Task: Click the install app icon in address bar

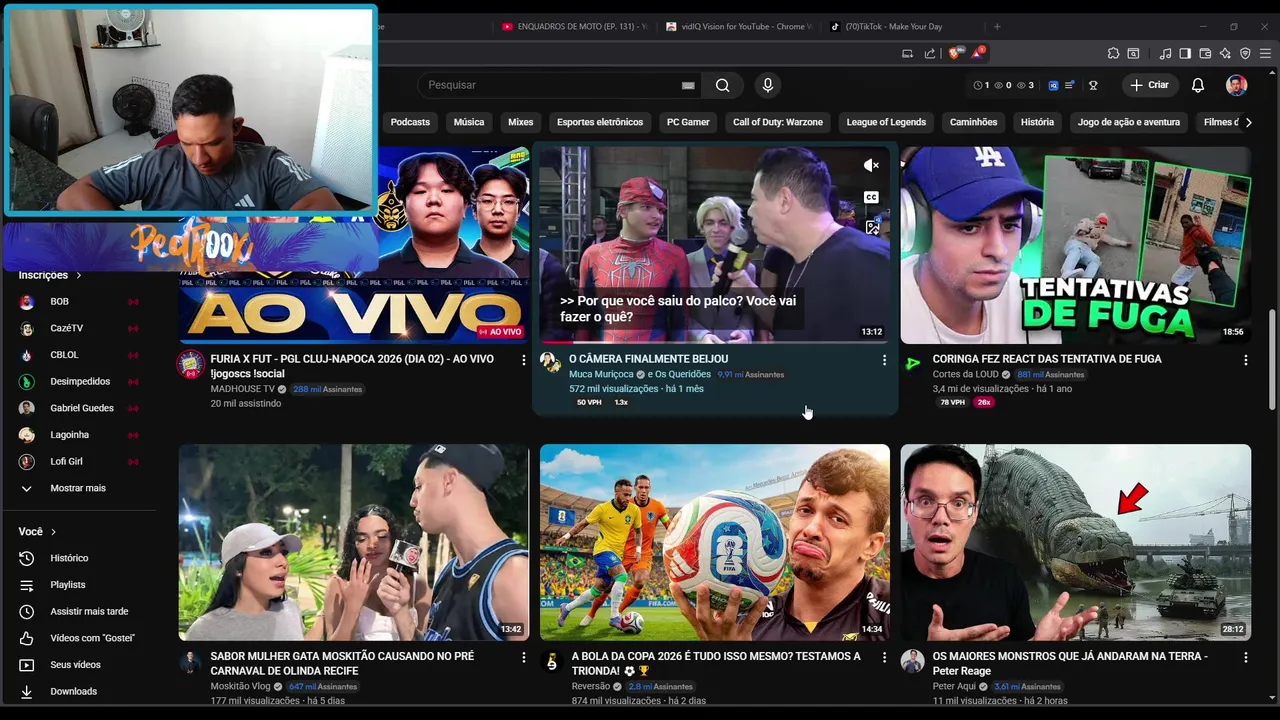Action: point(907,53)
